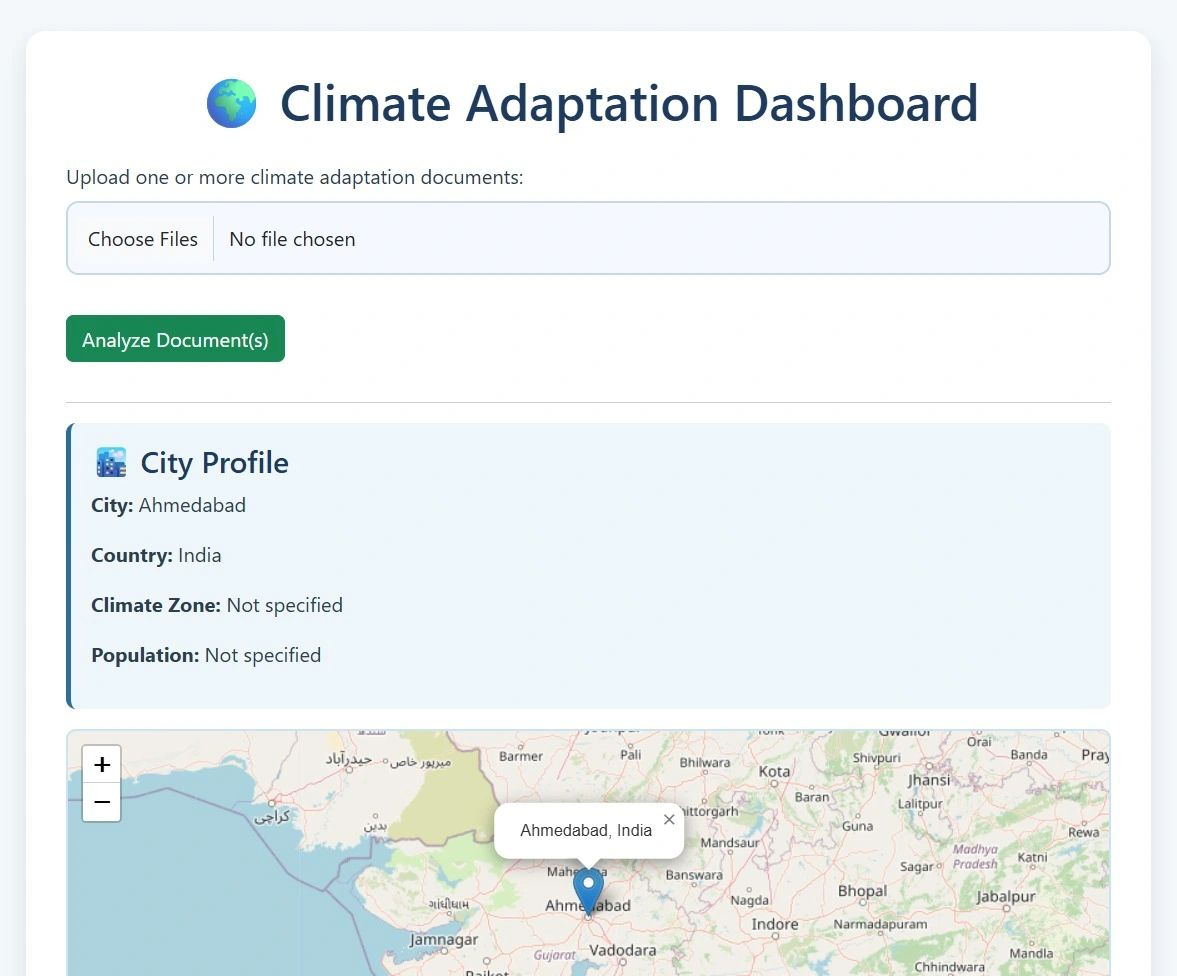Image resolution: width=1177 pixels, height=976 pixels.
Task: Click Guna label on the map
Action: coord(857,827)
